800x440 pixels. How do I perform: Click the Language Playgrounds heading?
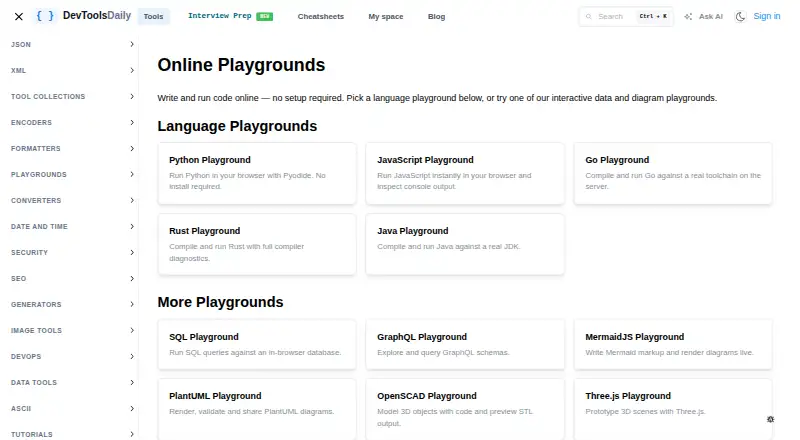(x=237, y=126)
